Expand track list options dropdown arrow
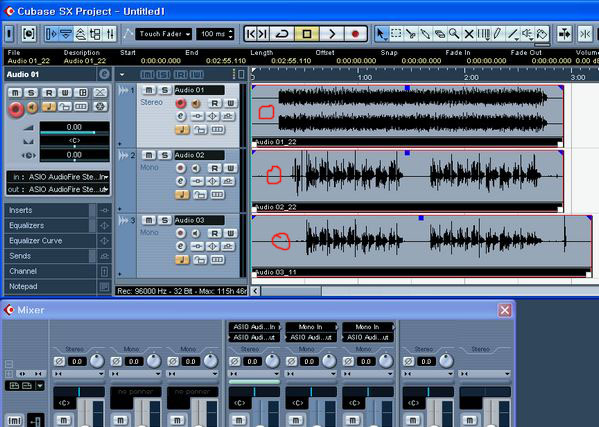599x427 pixels. pyautogui.click(x=122, y=74)
